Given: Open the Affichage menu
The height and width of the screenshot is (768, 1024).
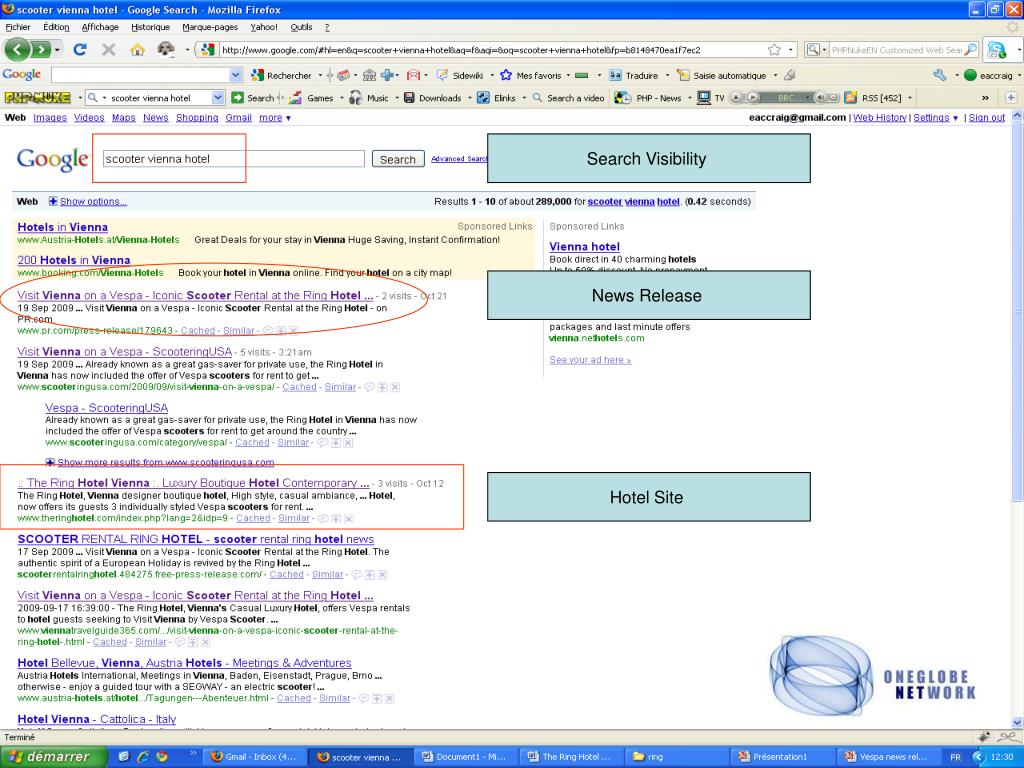Looking at the screenshot, I should point(100,27).
